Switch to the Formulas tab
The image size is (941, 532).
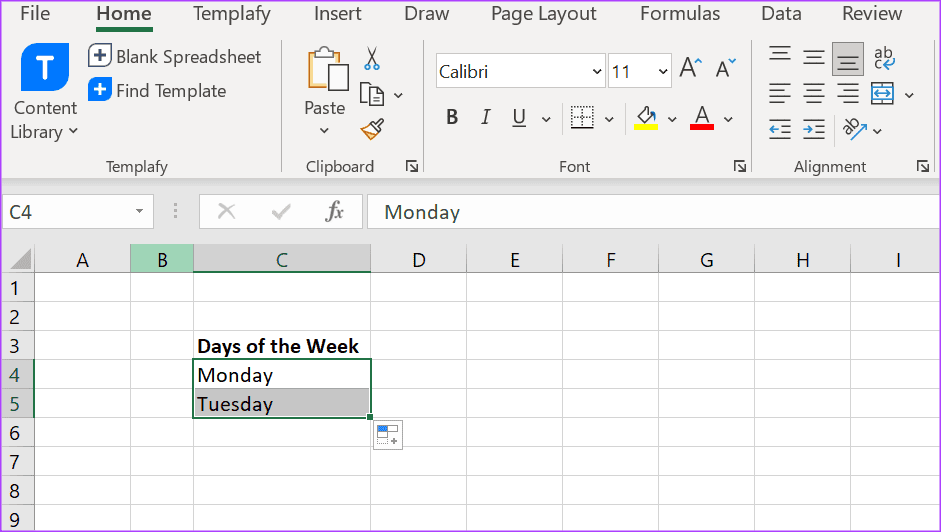(x=680, y=14)
